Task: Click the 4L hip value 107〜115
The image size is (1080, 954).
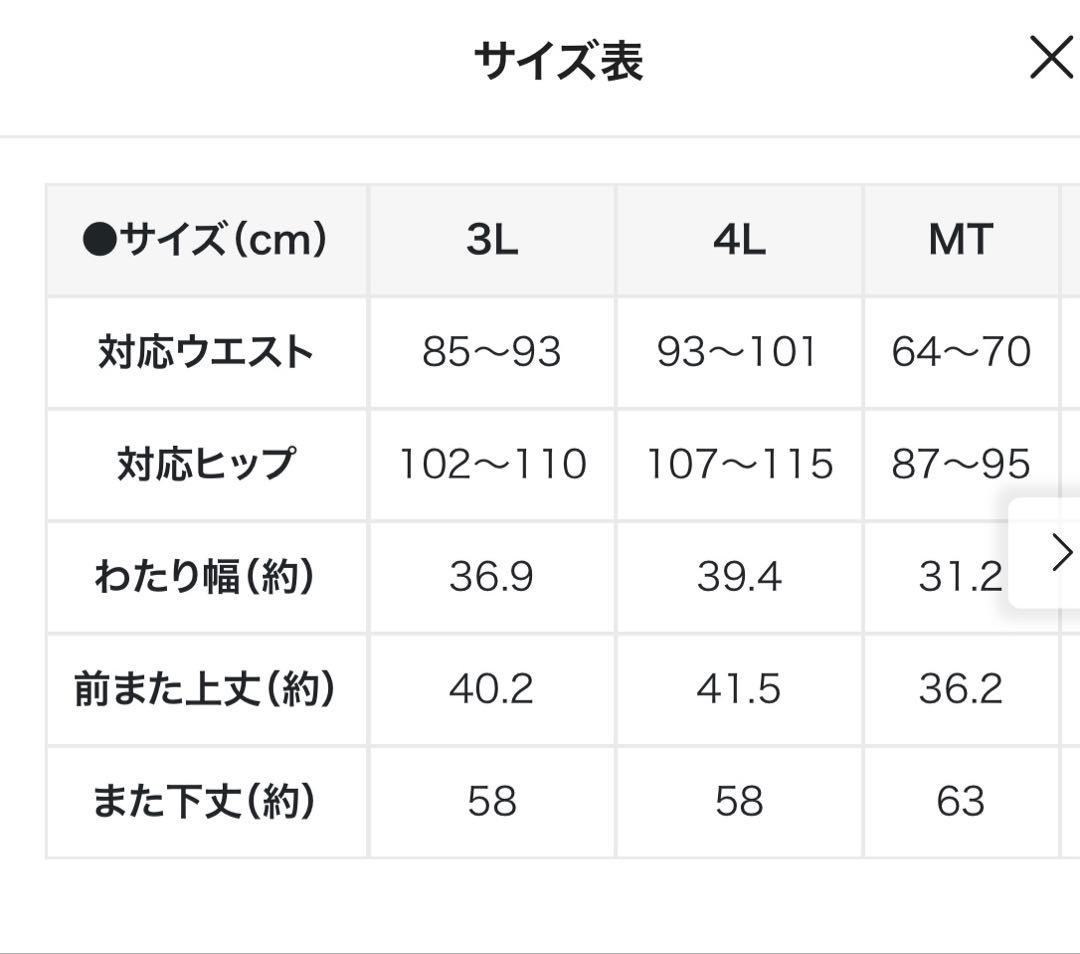Action: pyautogui.click(x=739, y=464)
